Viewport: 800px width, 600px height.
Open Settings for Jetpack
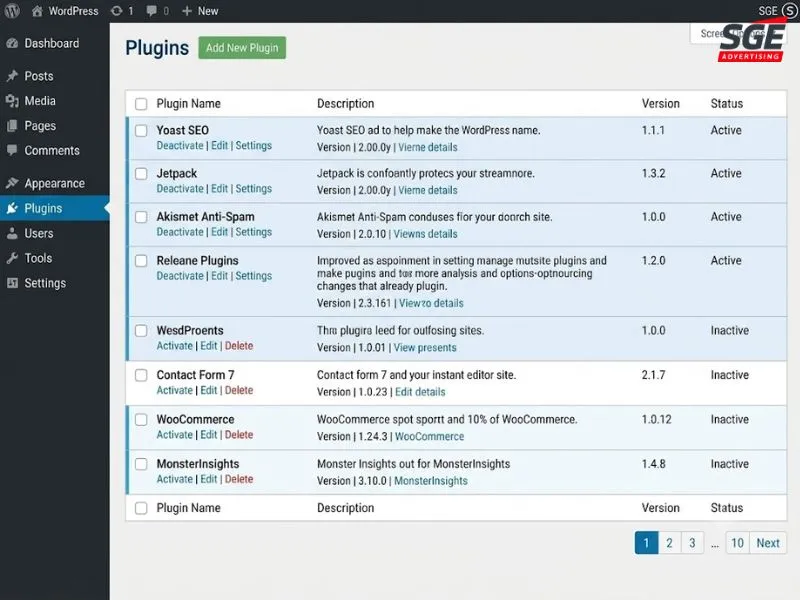(x=254, y=189)
